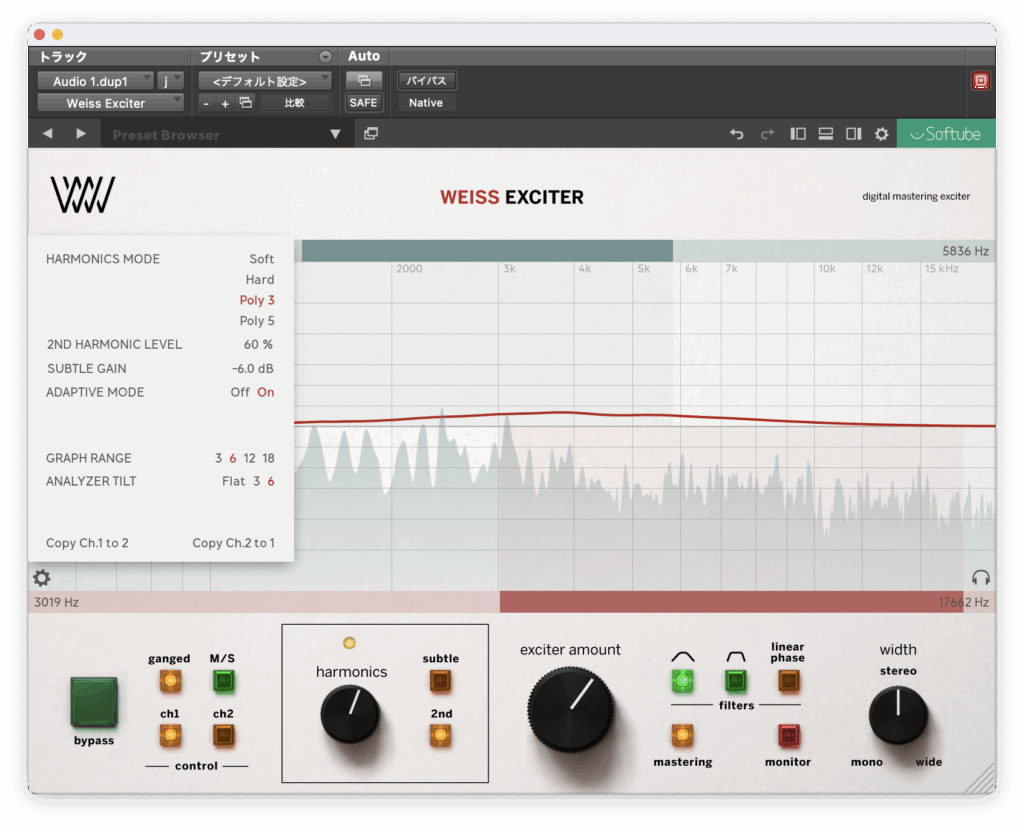Image resolution: width=1024 pixels, height=827 pixels.
Task: Toggle the right side panel layout icon
Action: point(854,134)
